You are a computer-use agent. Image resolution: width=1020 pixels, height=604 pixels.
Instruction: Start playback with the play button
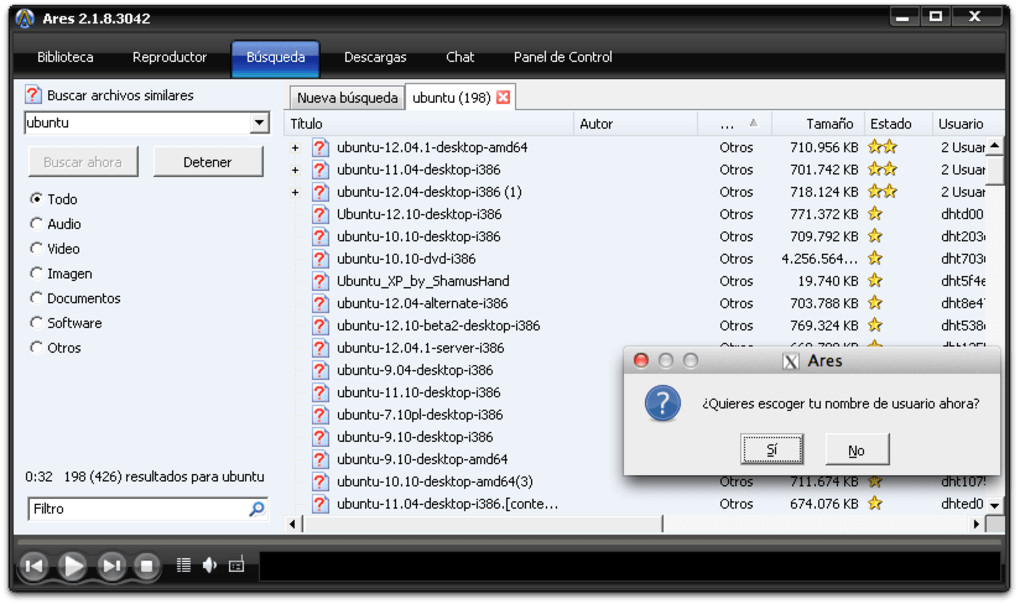pos(72,566)
